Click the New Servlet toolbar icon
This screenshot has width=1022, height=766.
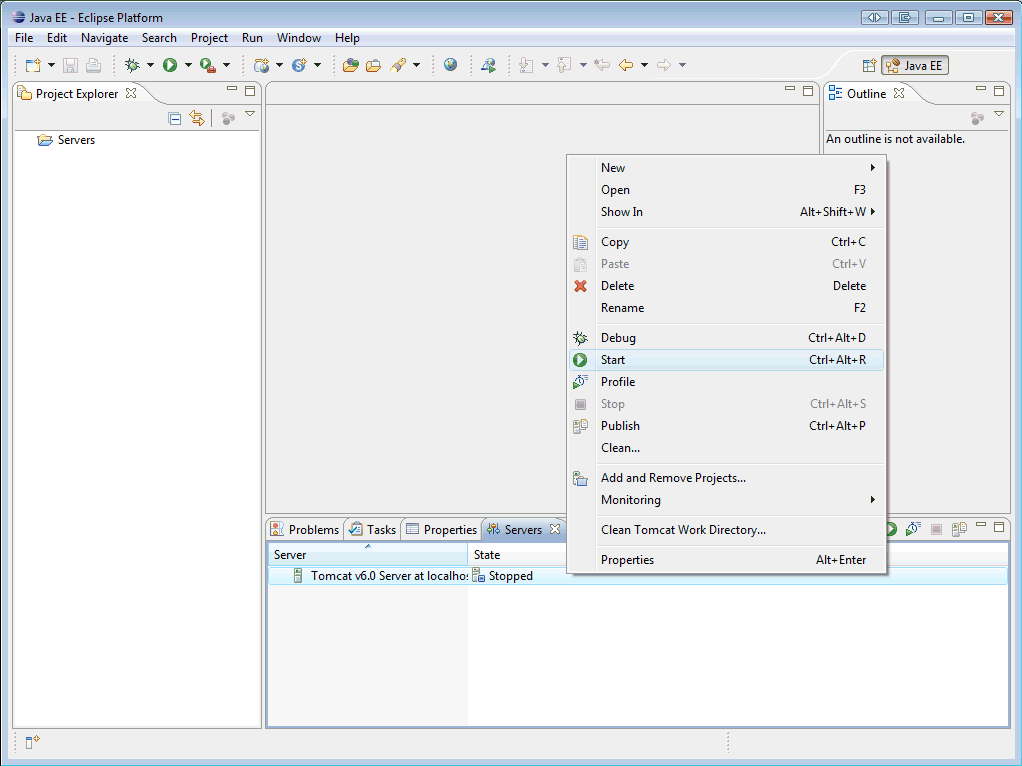click(299, 65)
